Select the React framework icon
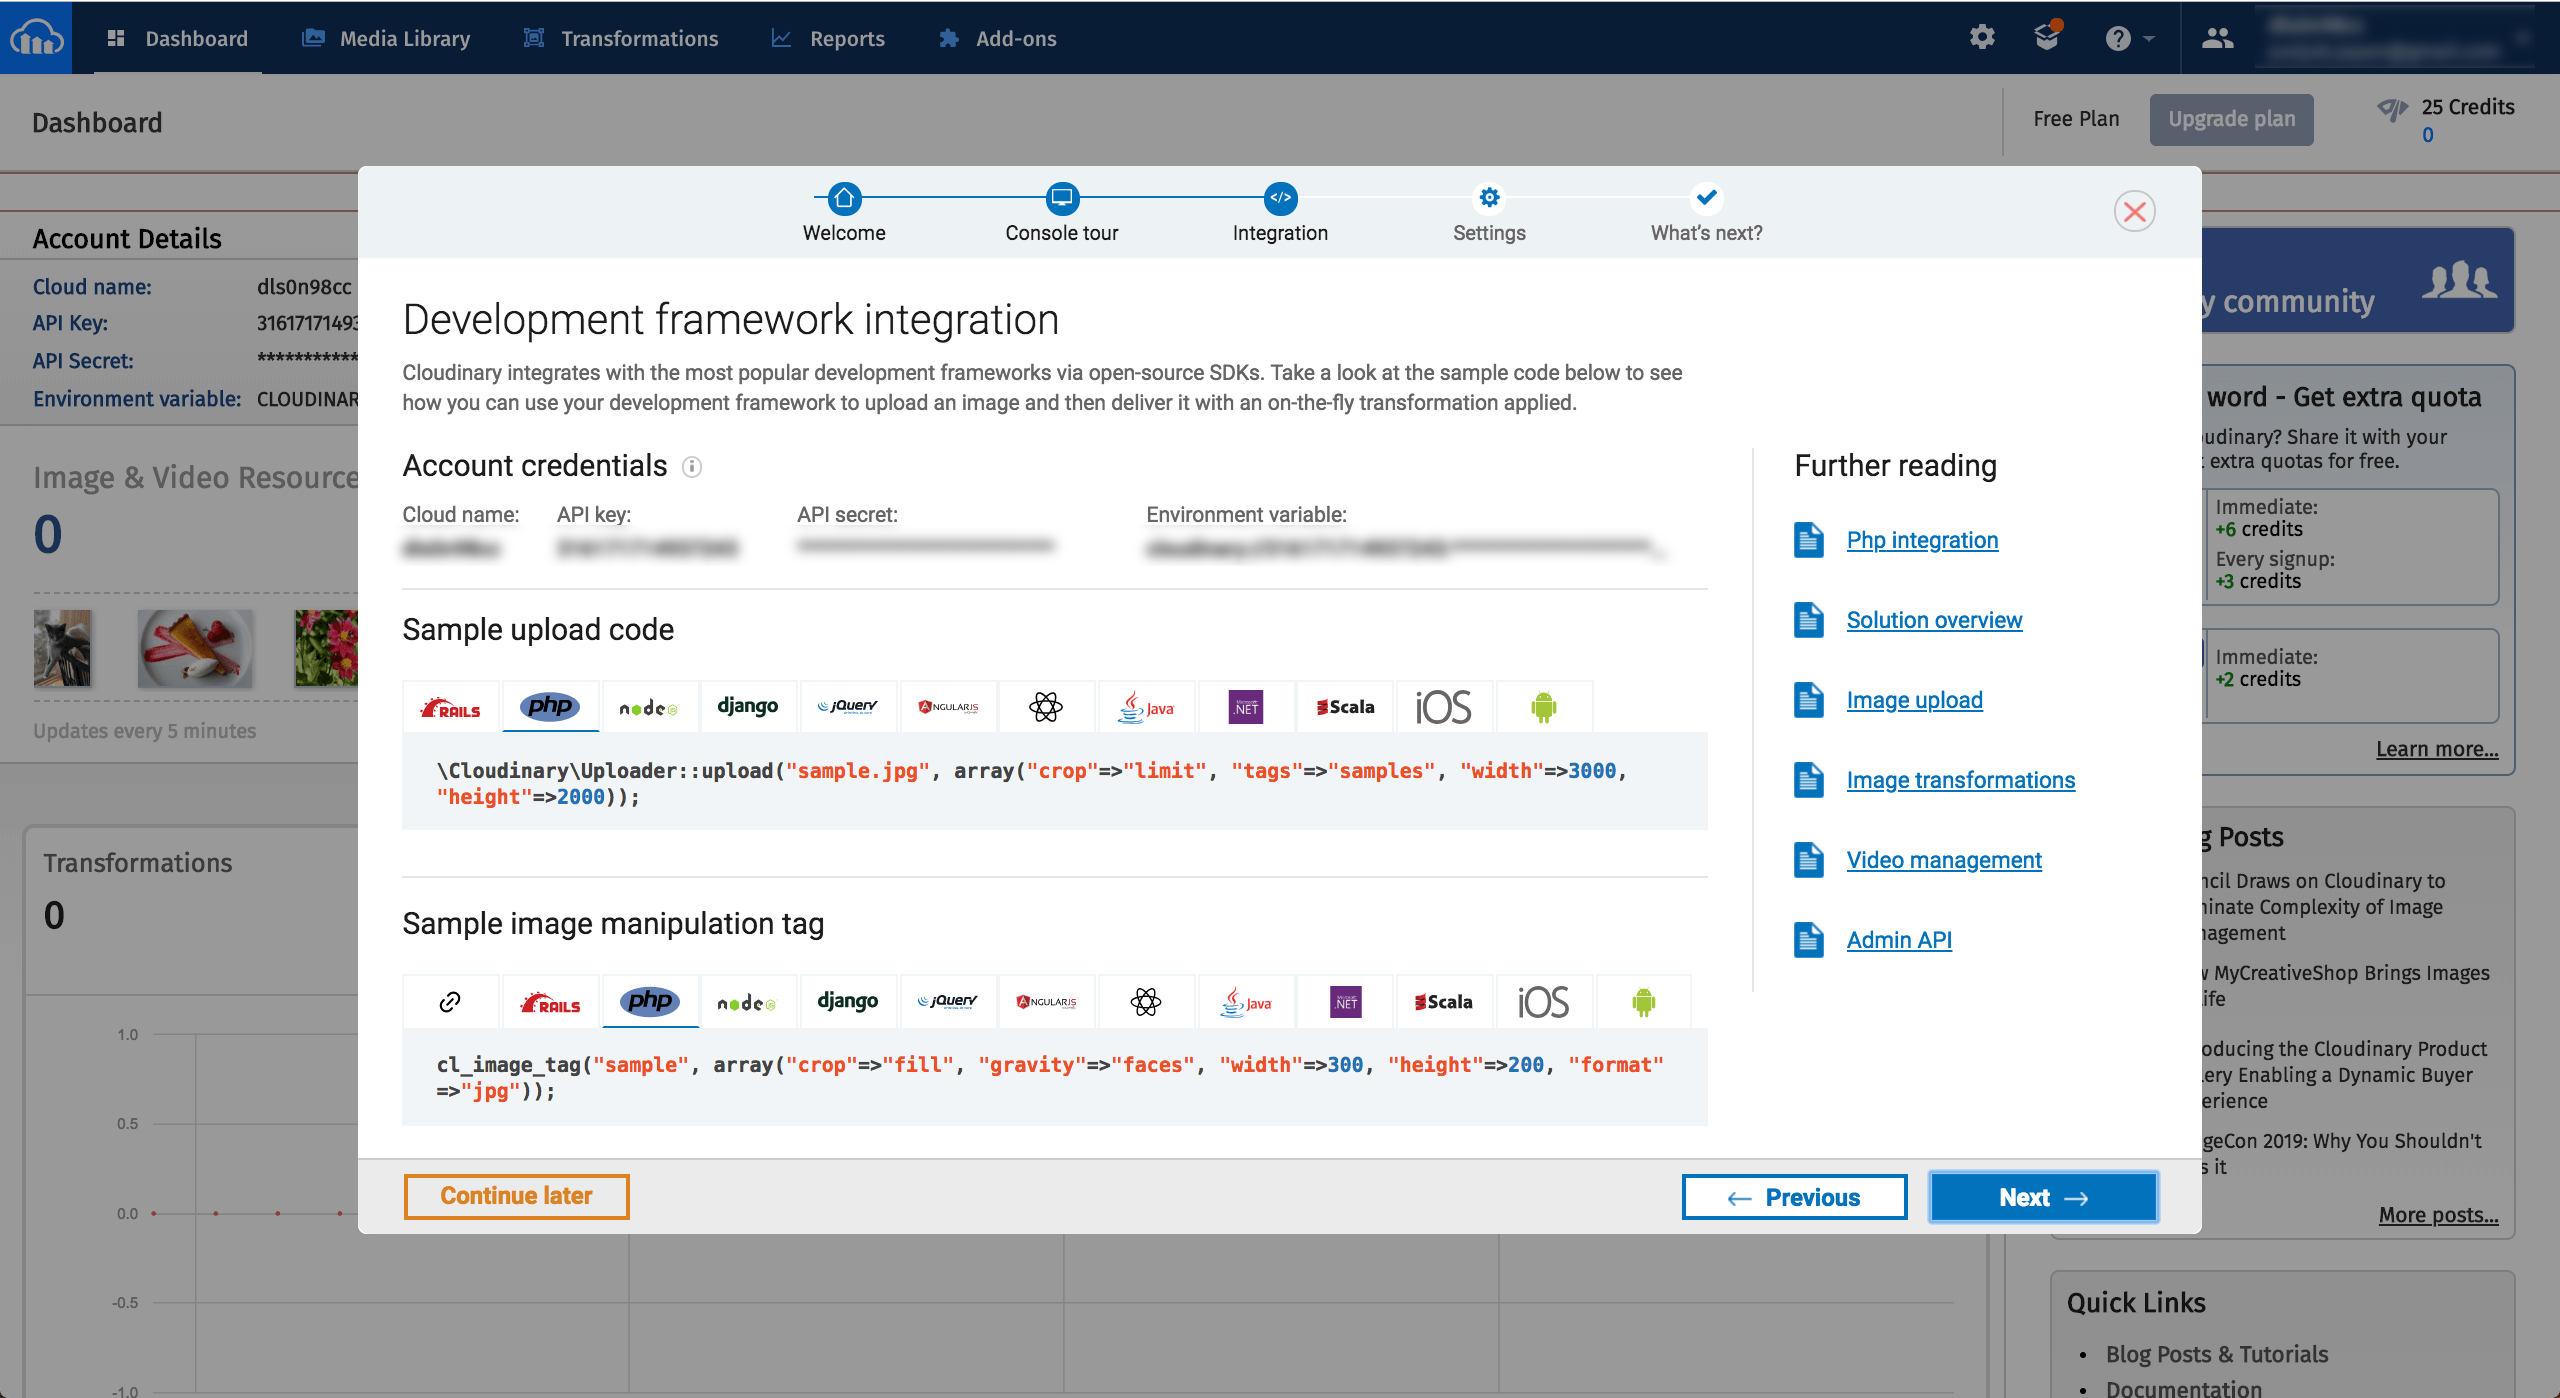The width and height of the screenshot is (2560, 1398). [1045, 706]
